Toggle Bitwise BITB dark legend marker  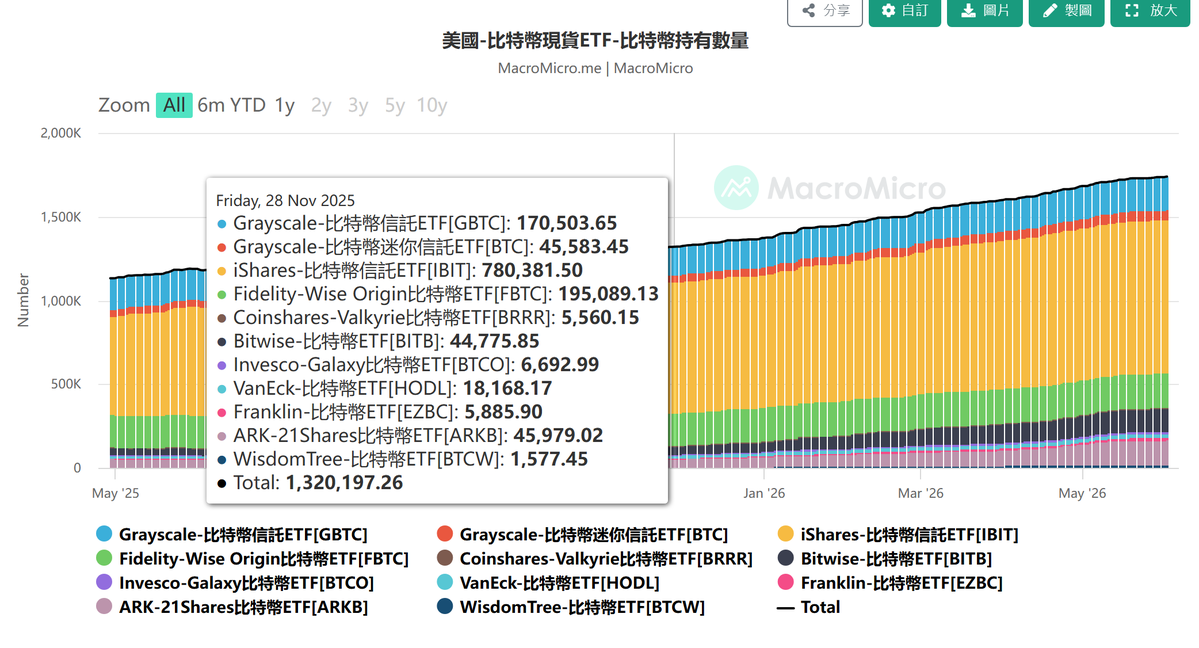pyautogui.click(x=785, y=558)
